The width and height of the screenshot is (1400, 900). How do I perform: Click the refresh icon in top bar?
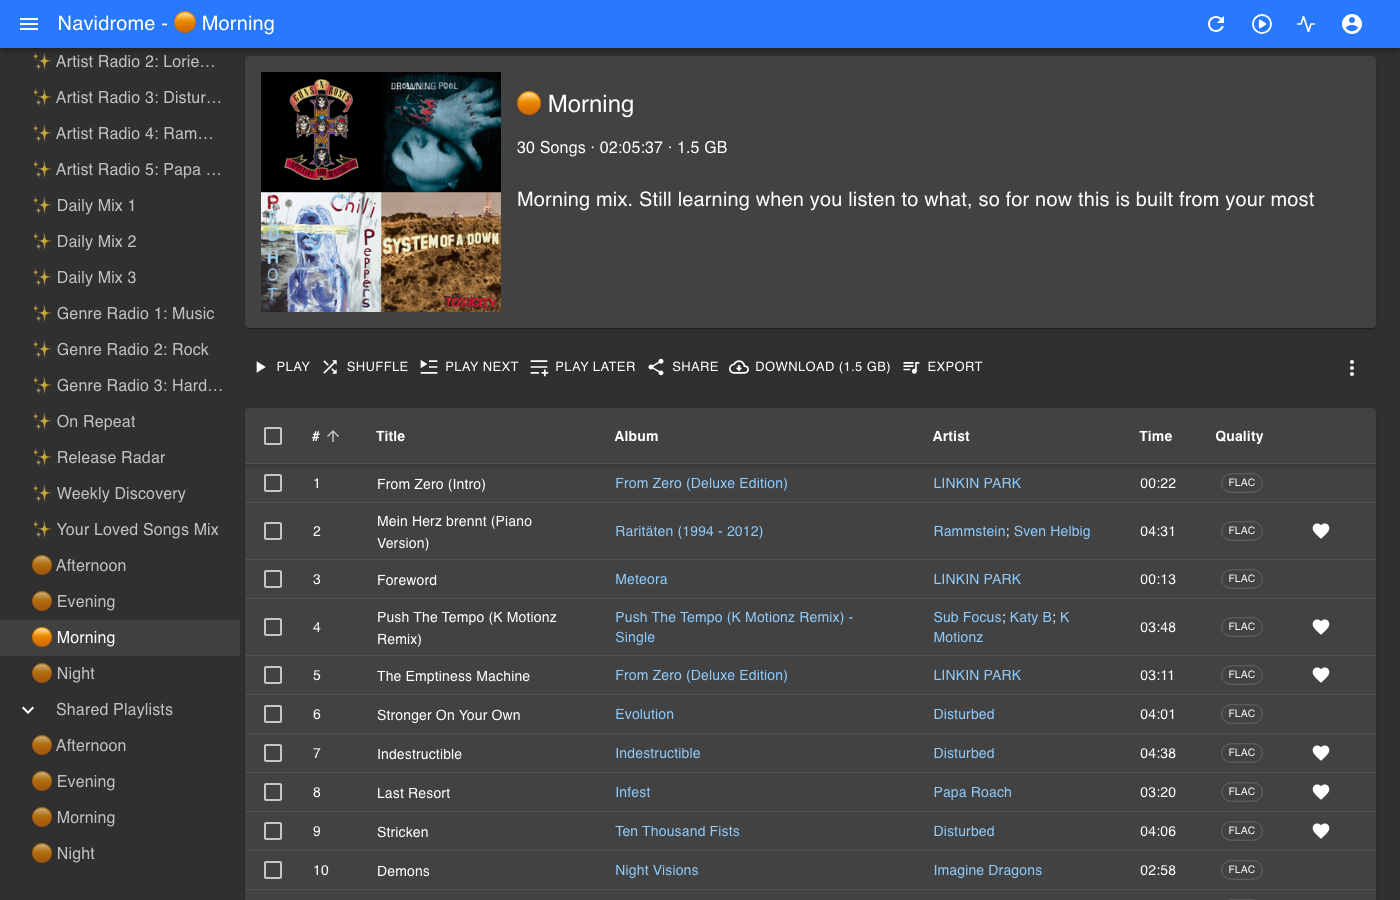point(1216,24)
